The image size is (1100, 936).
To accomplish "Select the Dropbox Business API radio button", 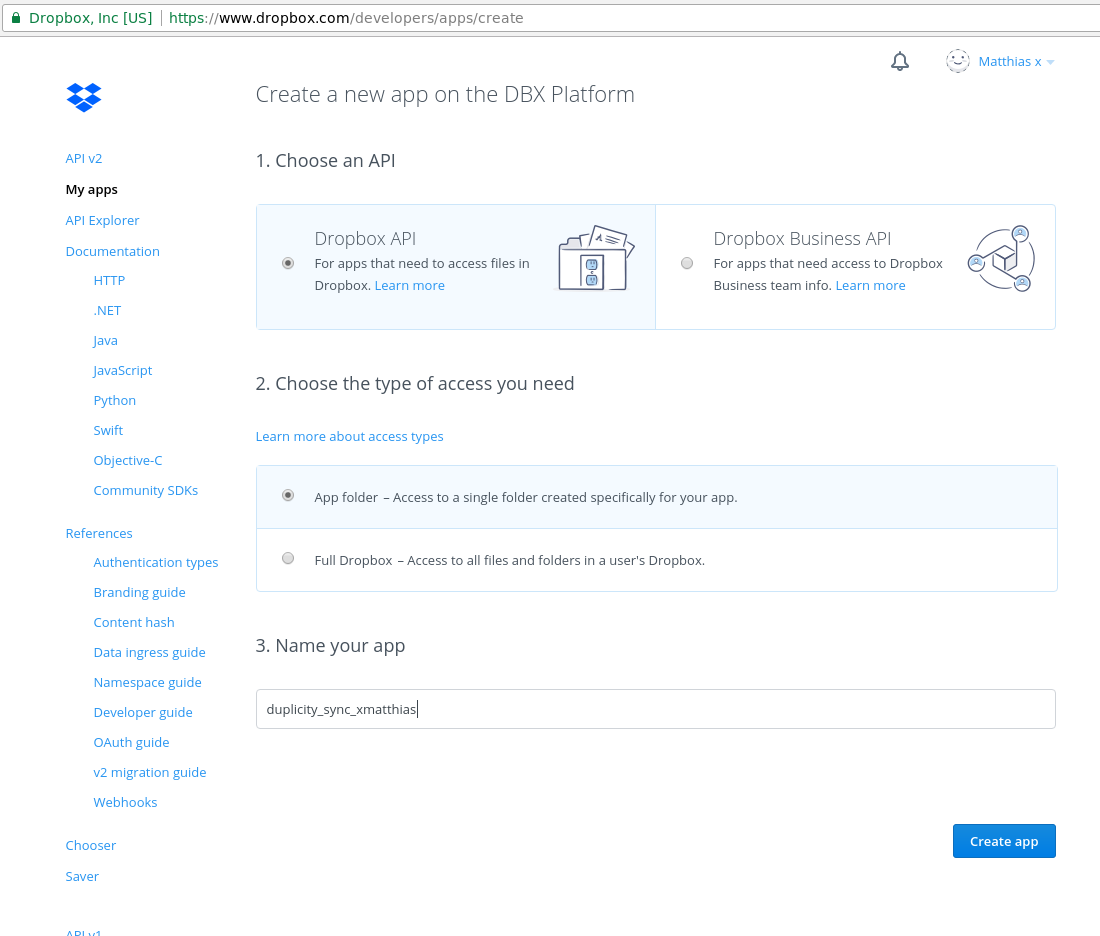I will 687,263.
